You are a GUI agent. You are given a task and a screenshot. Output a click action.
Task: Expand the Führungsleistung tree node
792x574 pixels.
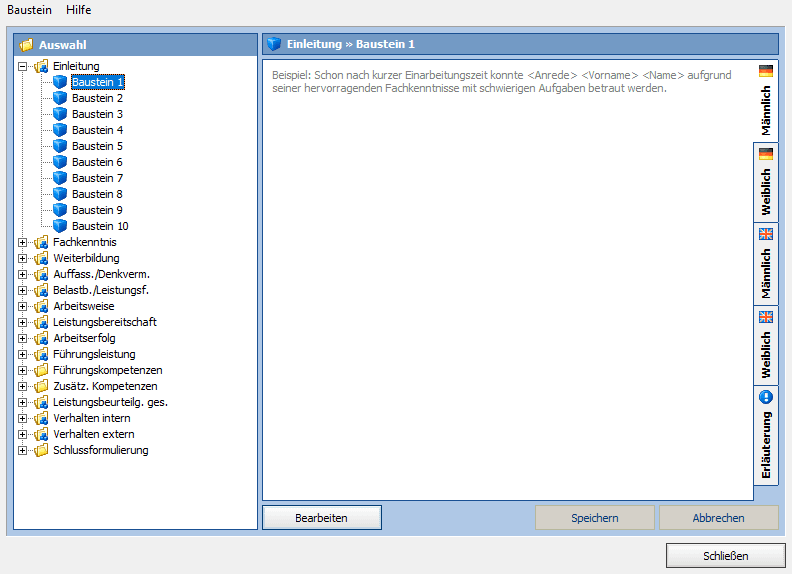pyautogui.click(x=22, y=354)
